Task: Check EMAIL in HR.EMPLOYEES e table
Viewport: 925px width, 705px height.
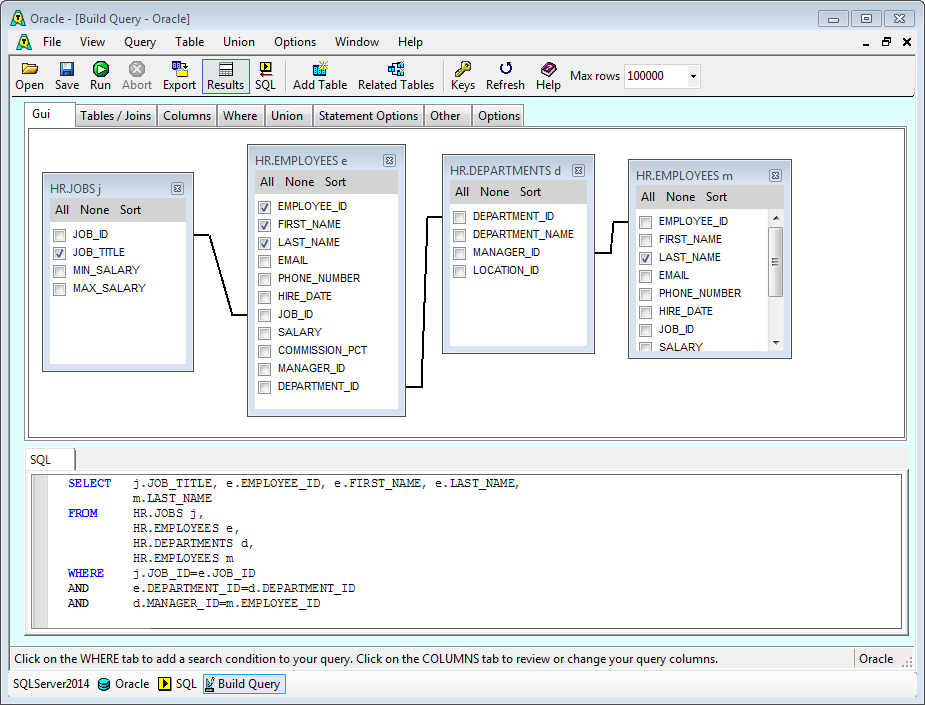Action: coord(265,261)
